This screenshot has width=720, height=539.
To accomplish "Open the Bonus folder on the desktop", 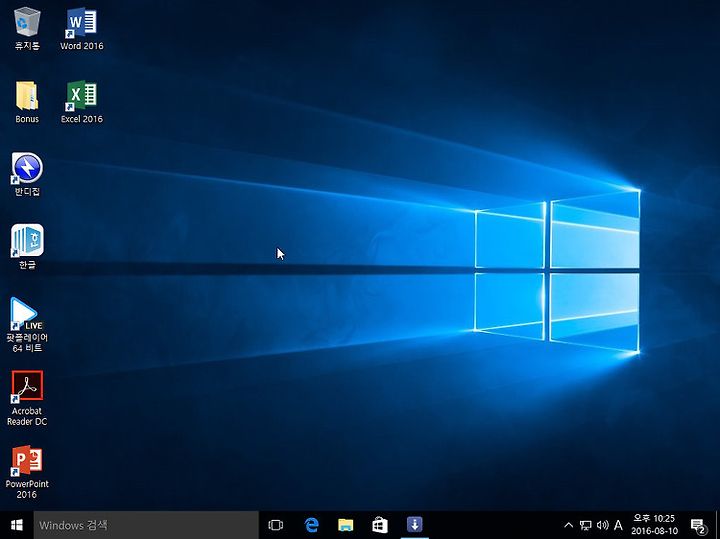I will click(x=27, y=101).
